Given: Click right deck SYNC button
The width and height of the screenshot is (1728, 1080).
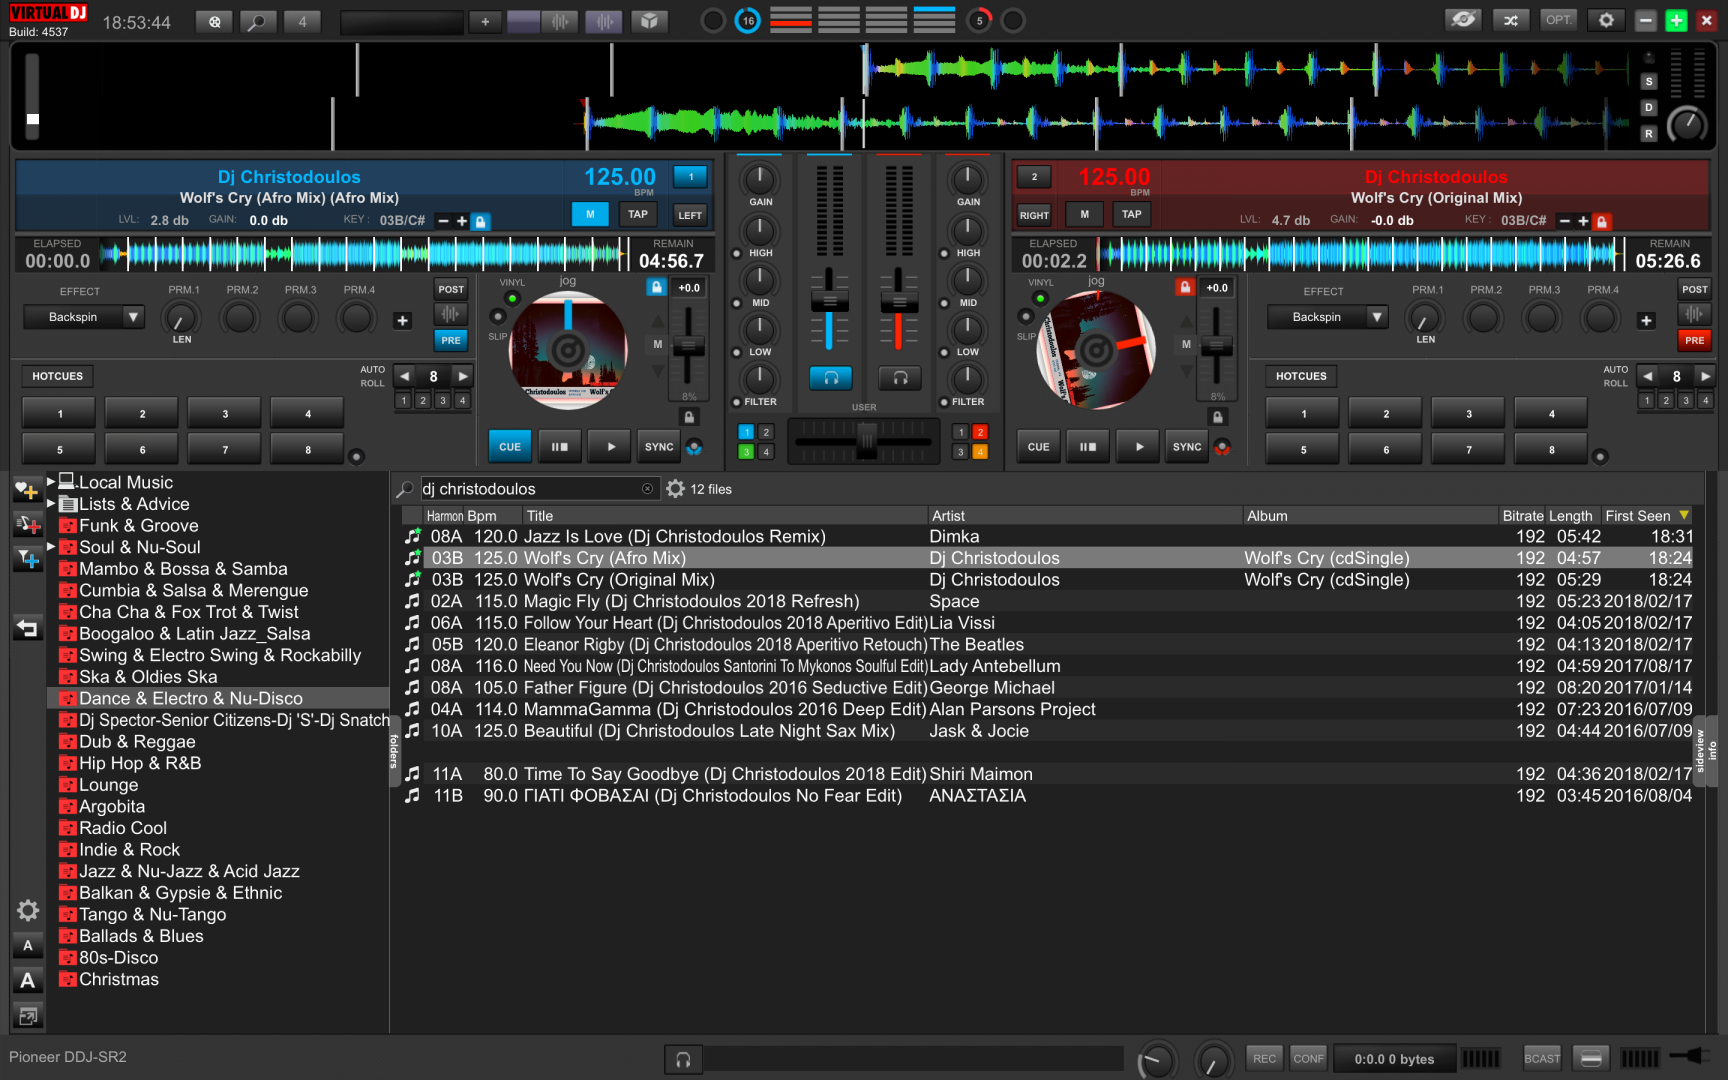Looking at the screenshot, I should [1187, 447].
